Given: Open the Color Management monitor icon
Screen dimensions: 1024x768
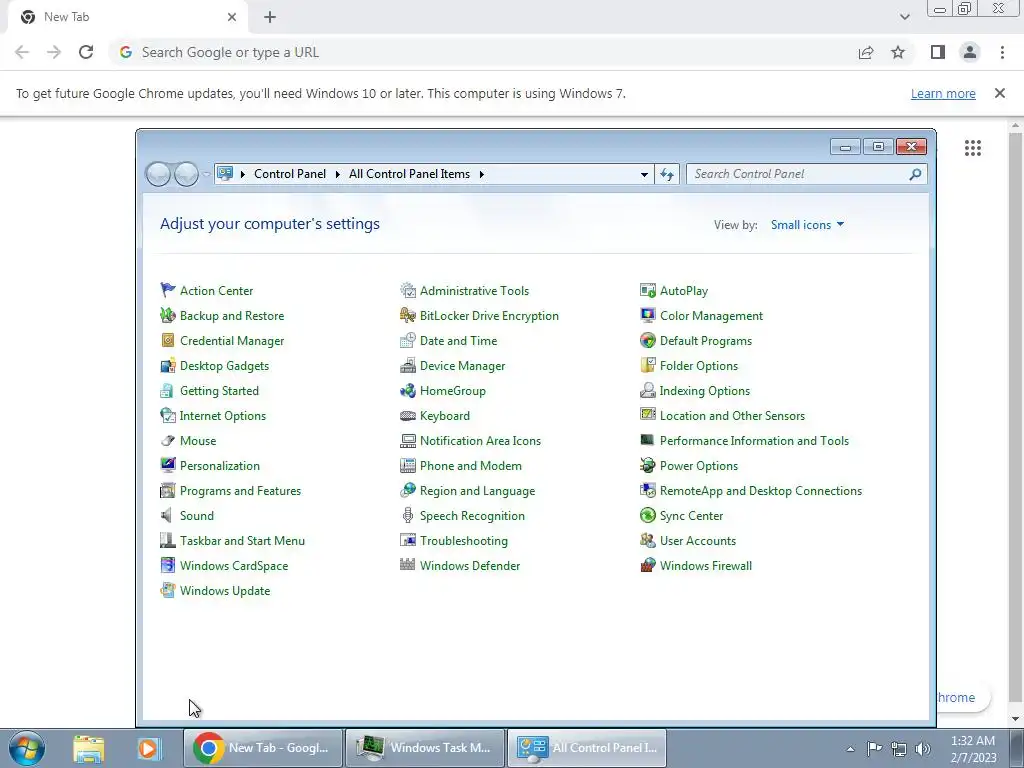Looking at the screenshot, I should point(648,315).
